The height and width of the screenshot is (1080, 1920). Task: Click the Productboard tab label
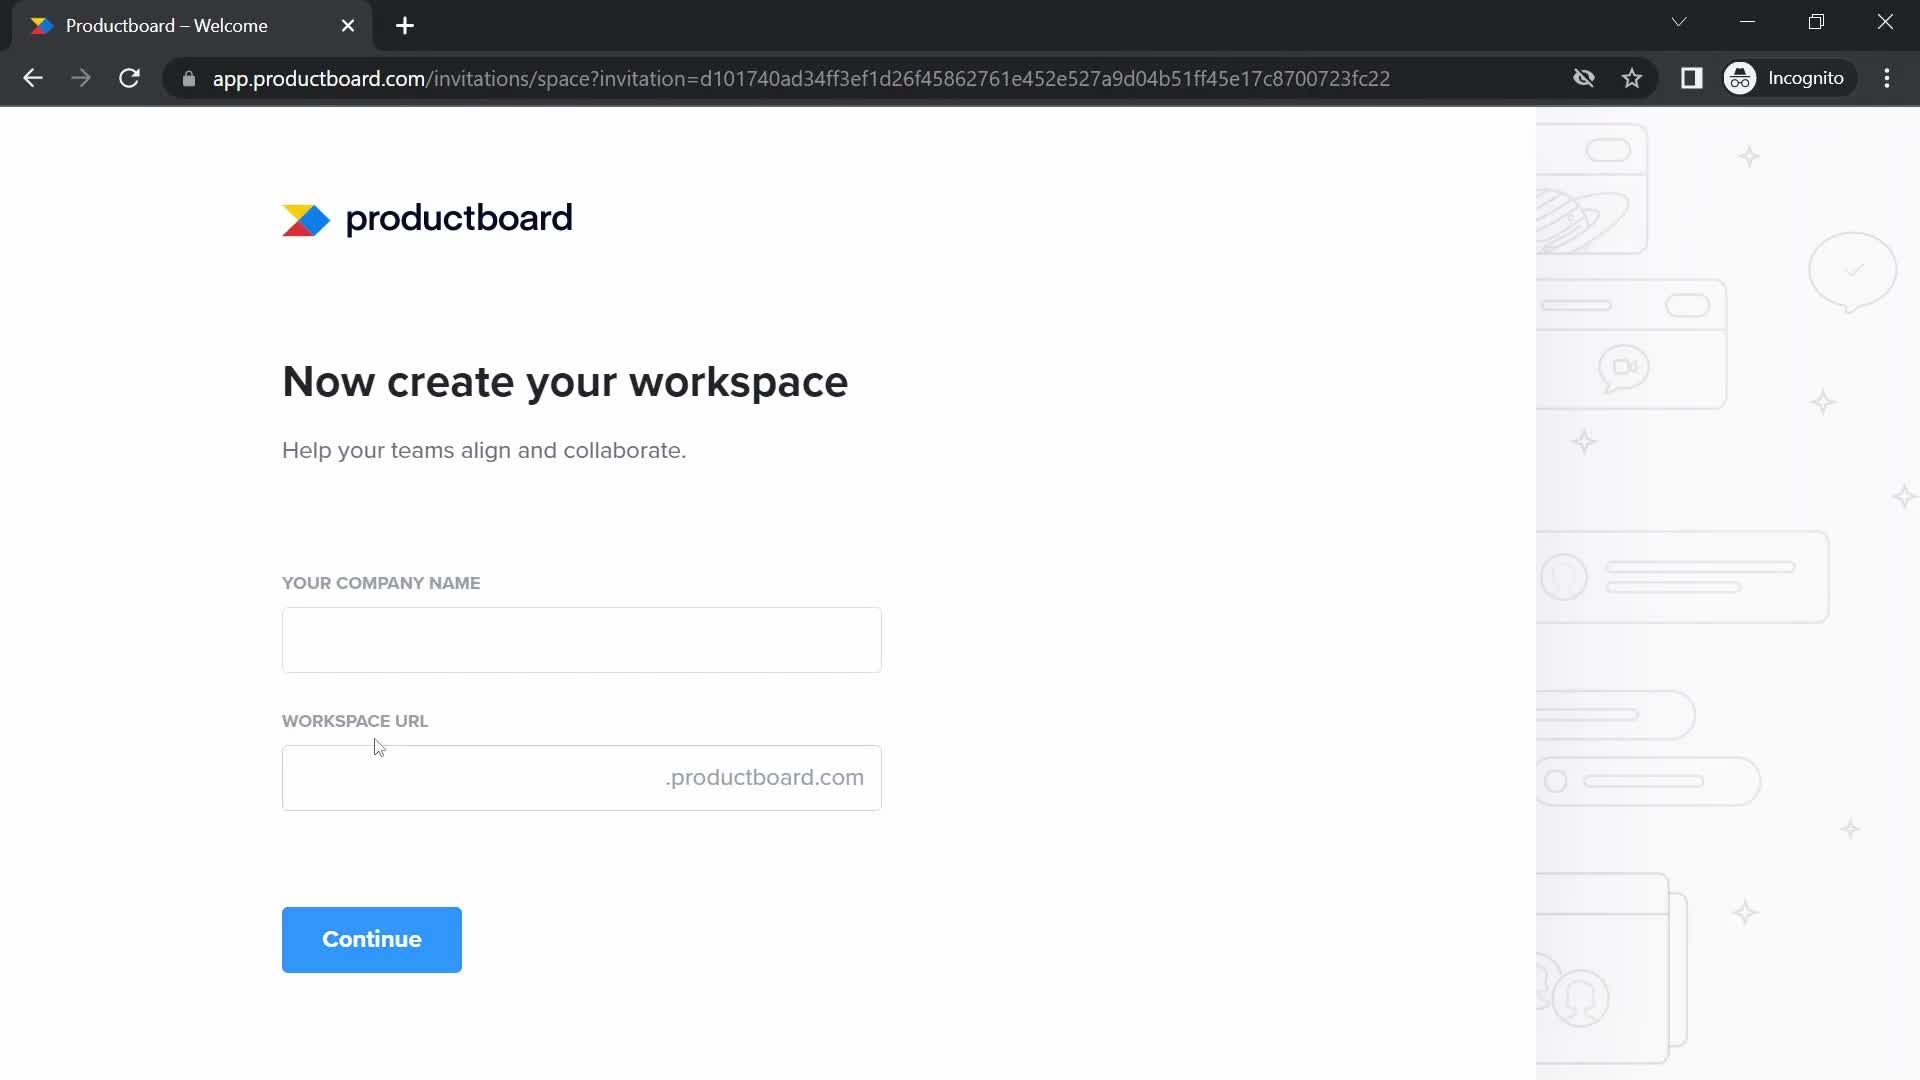pyautogui.click(x=166, y=25)
